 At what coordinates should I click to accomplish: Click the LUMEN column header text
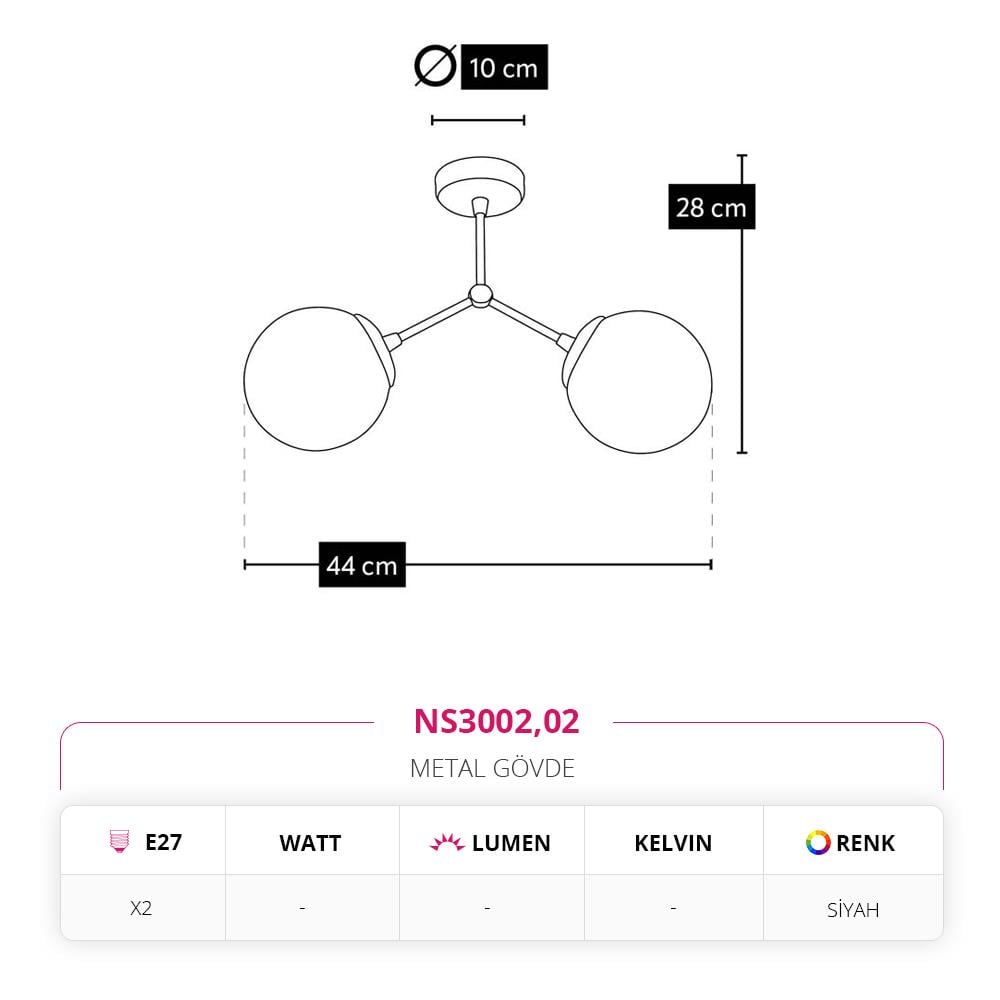[x=511, y=843]
